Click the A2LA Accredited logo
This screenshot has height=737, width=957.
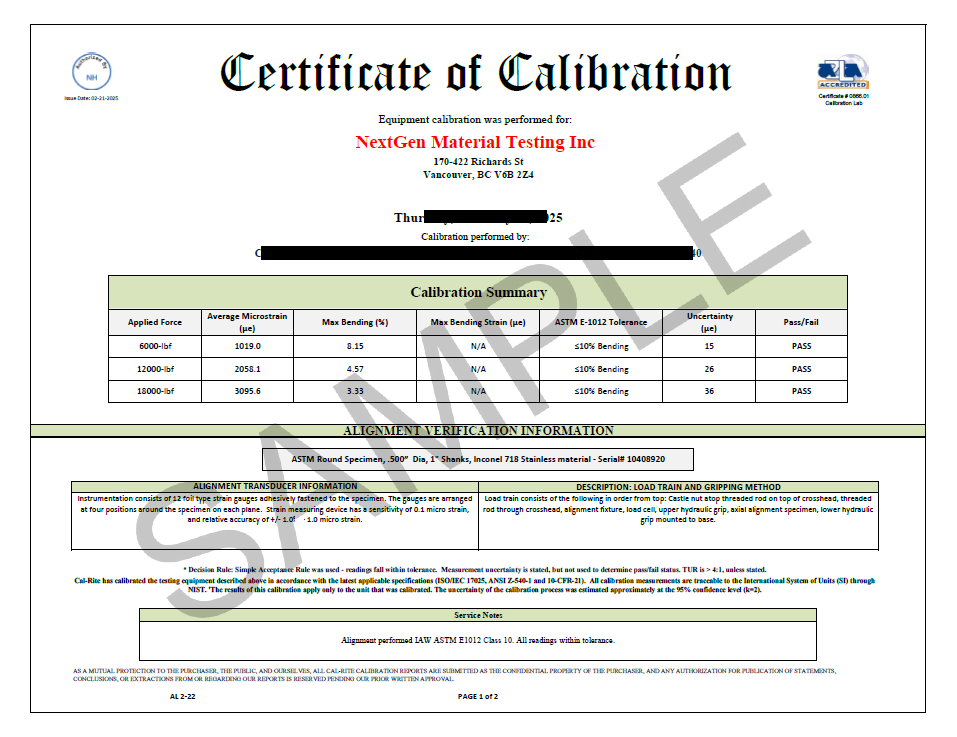coord(843,72)
